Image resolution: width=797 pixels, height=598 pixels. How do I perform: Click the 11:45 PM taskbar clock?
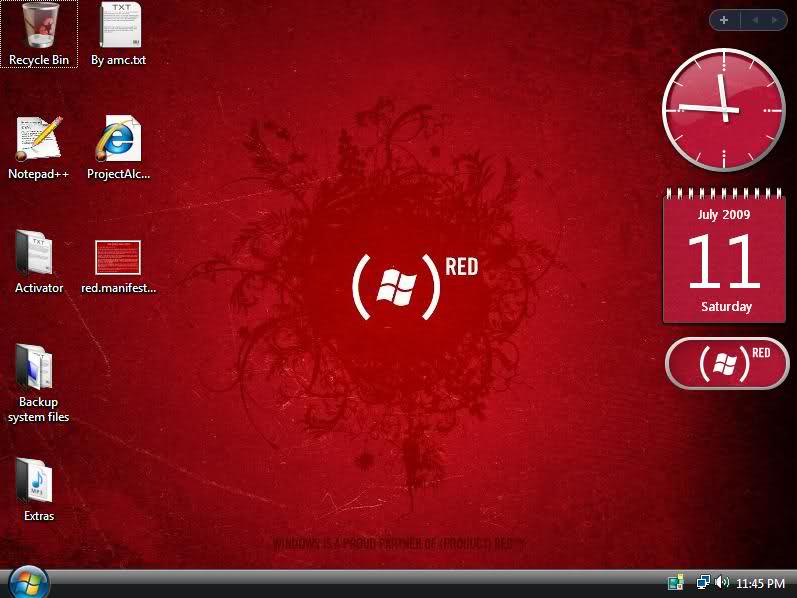tap(760, 583)
